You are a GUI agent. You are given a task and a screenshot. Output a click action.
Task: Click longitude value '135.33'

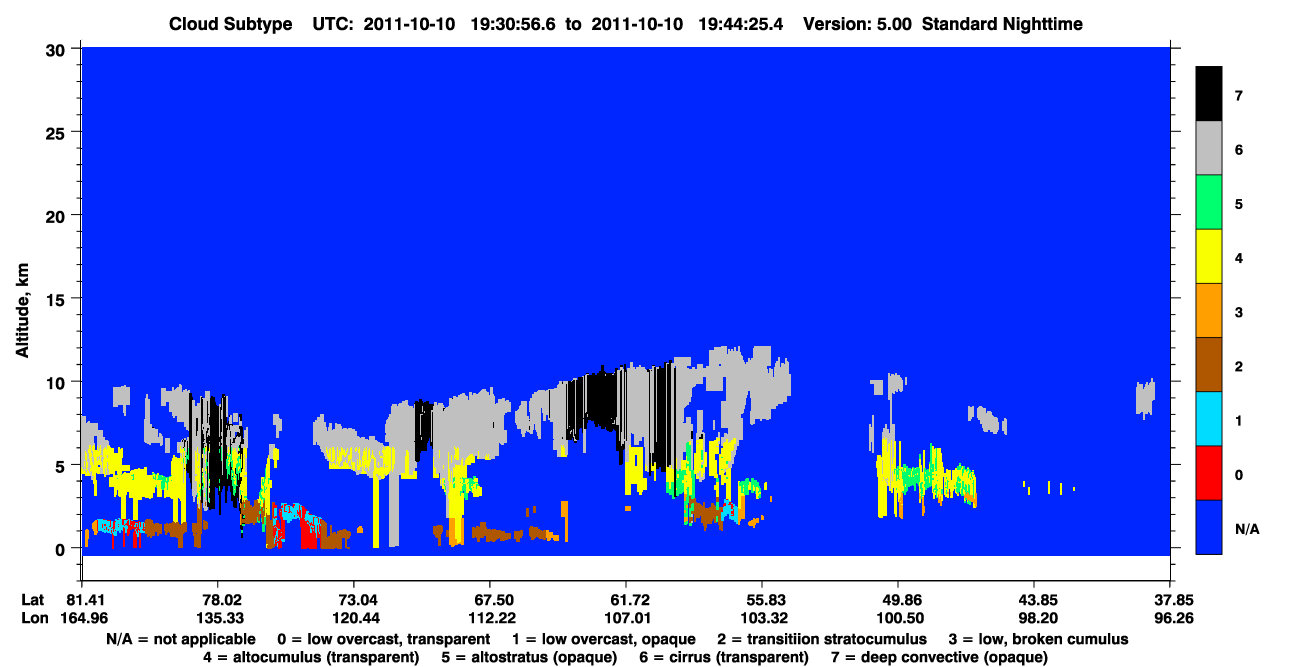coord(218,618)
